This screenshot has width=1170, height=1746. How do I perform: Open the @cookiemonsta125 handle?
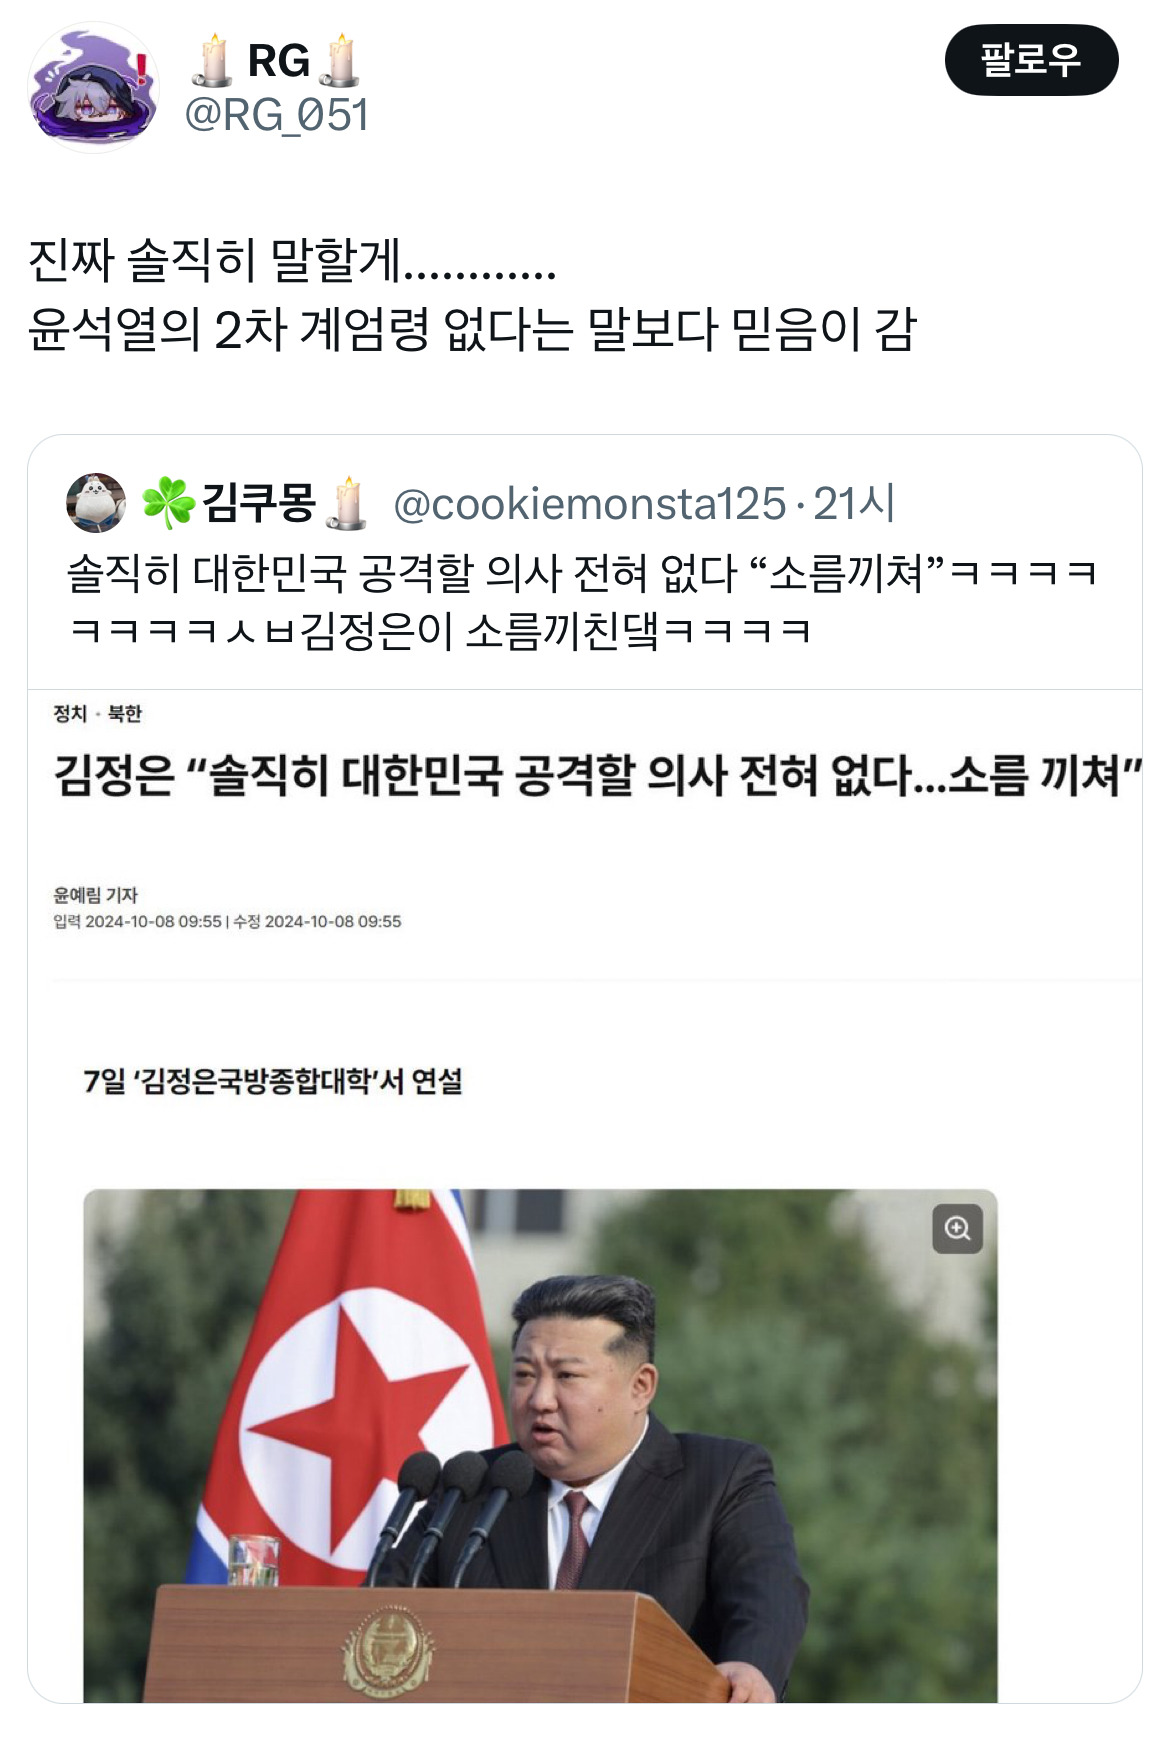point(590,504)
